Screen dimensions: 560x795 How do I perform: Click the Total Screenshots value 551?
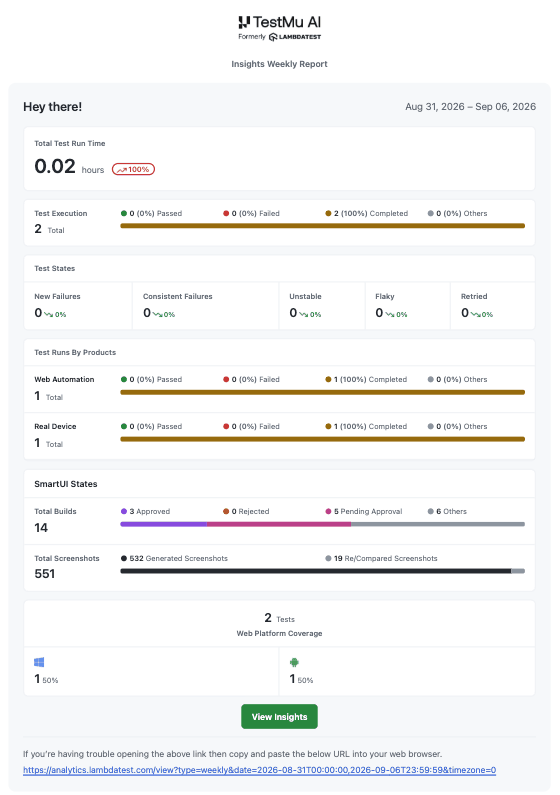45,574
